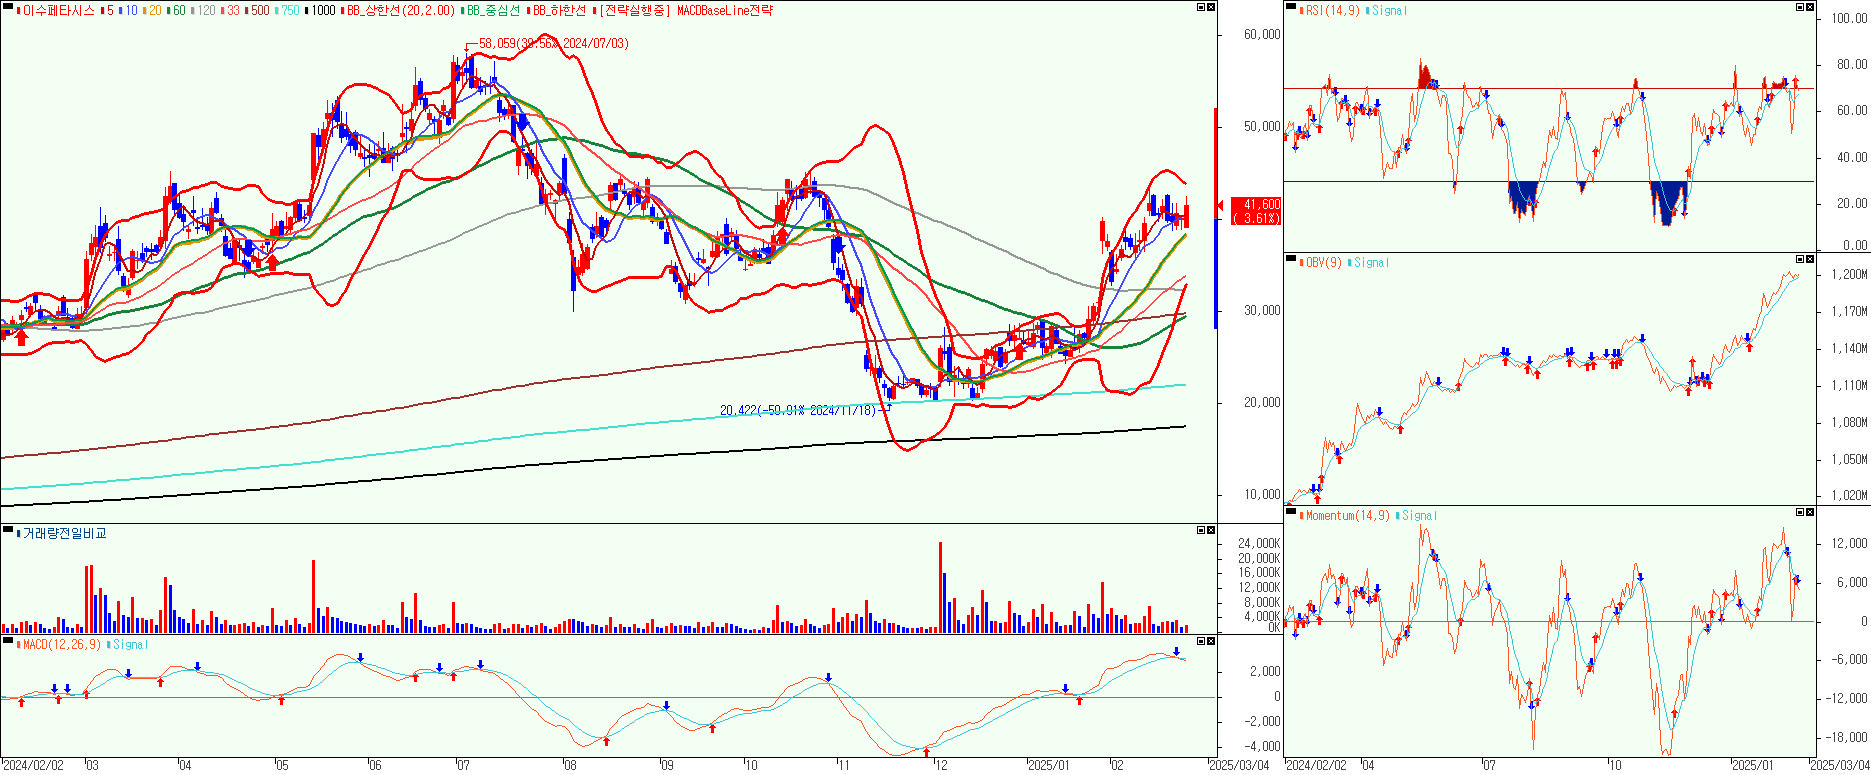Select the 750-day moving average legend
Screen dimensions: 1871x775
point(287,11)
